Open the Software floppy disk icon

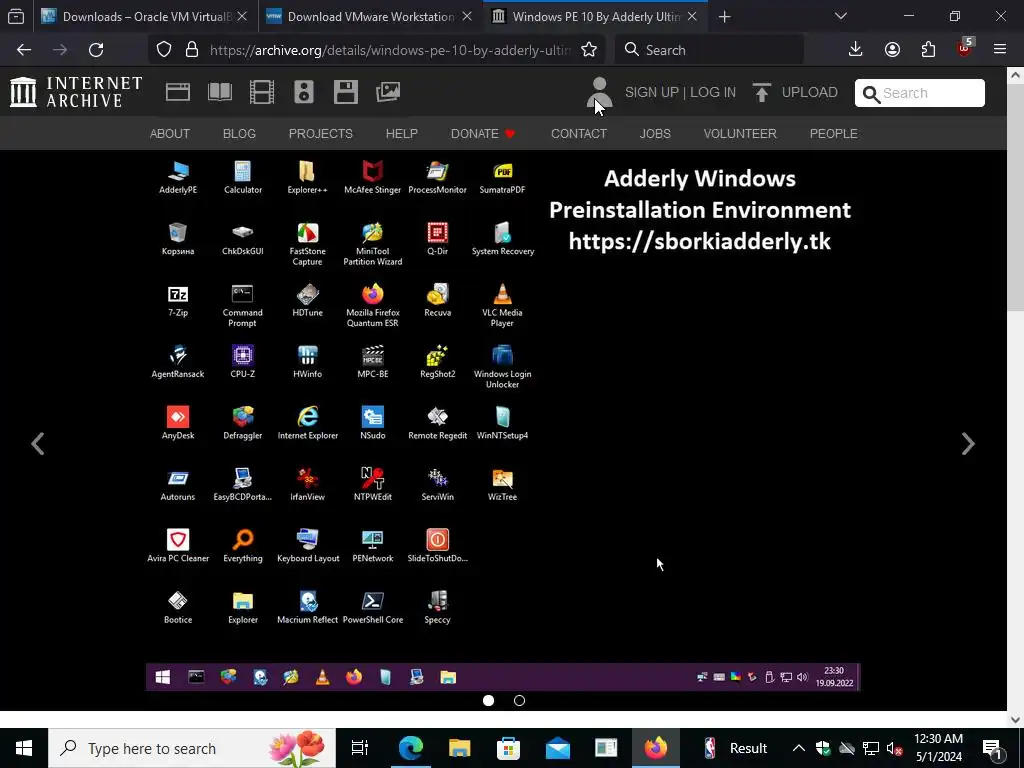coord(345,92)
